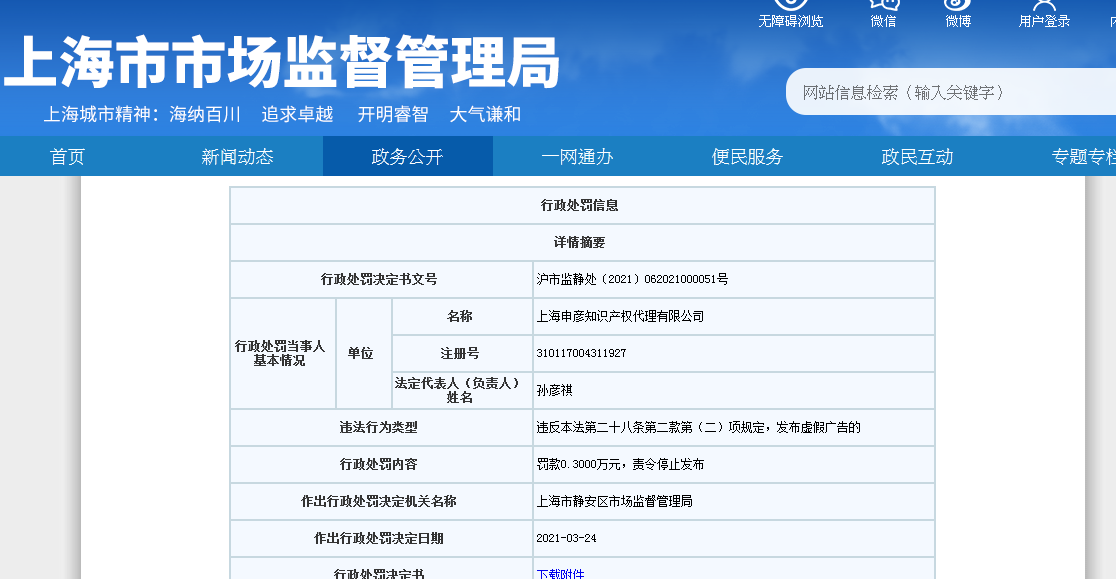Click the legal representative name 孙彦祺
The height and width of the screenshot is (579, 1116).
coord(554,390)
